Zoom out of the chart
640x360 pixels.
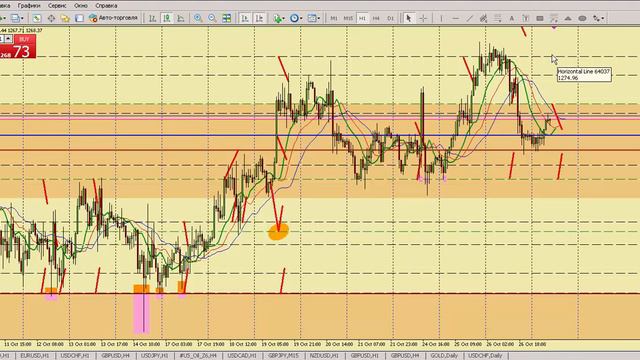click(212, 18)
